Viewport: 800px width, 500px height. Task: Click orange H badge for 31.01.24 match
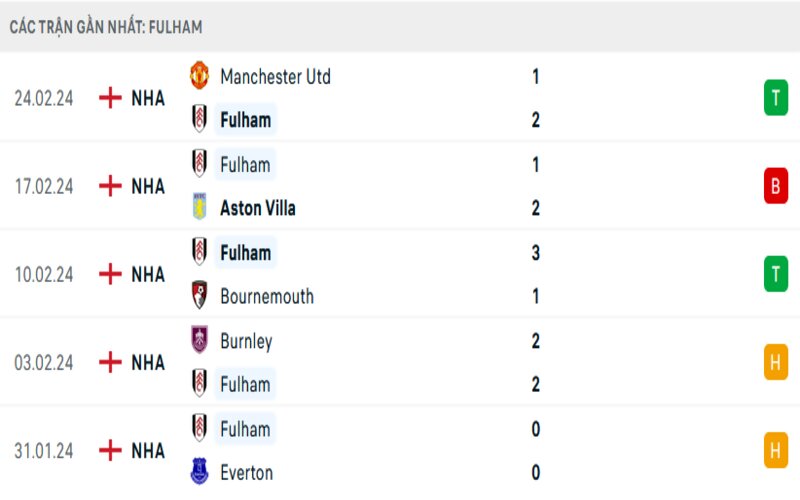point(776,450)
